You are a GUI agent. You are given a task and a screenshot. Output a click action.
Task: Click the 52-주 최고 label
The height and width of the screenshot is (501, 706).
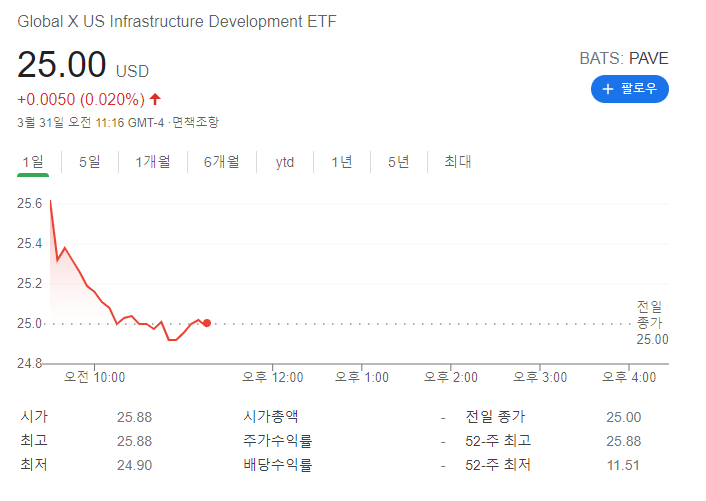point(498,440)
